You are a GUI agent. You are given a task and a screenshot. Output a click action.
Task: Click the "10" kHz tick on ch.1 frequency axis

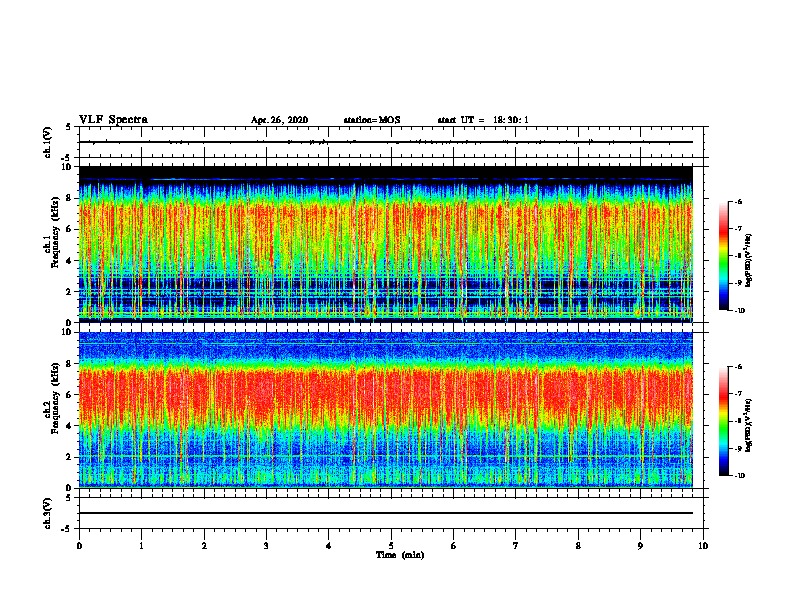(68, 167)
